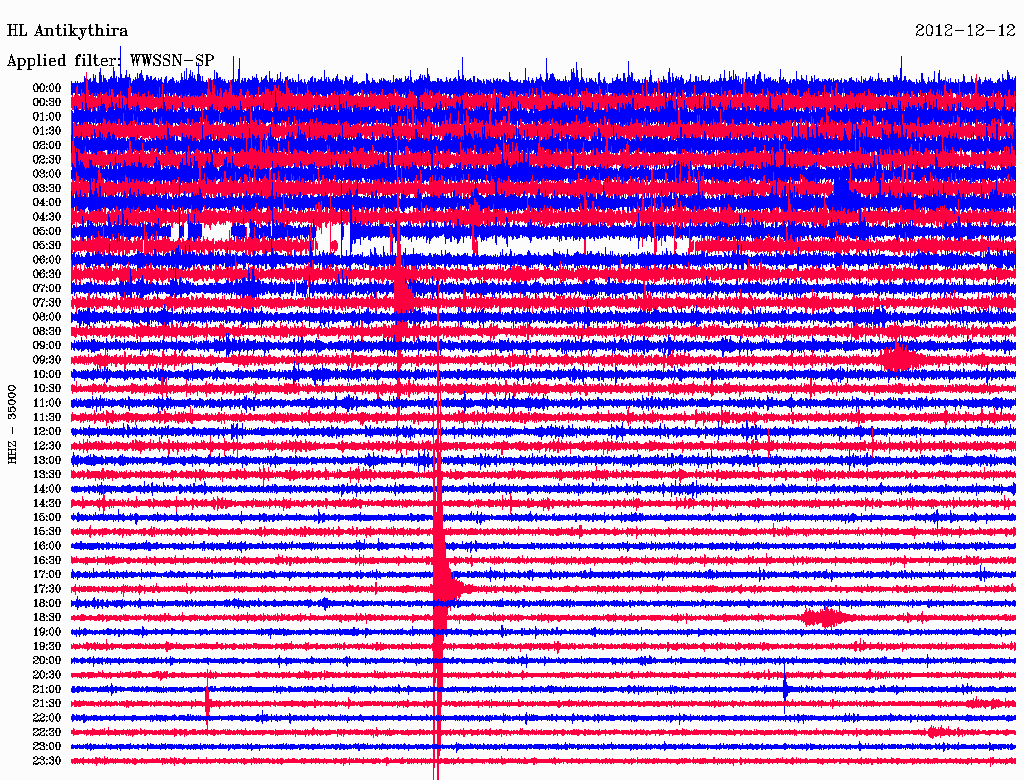Select the 22:00 time label

47,719
